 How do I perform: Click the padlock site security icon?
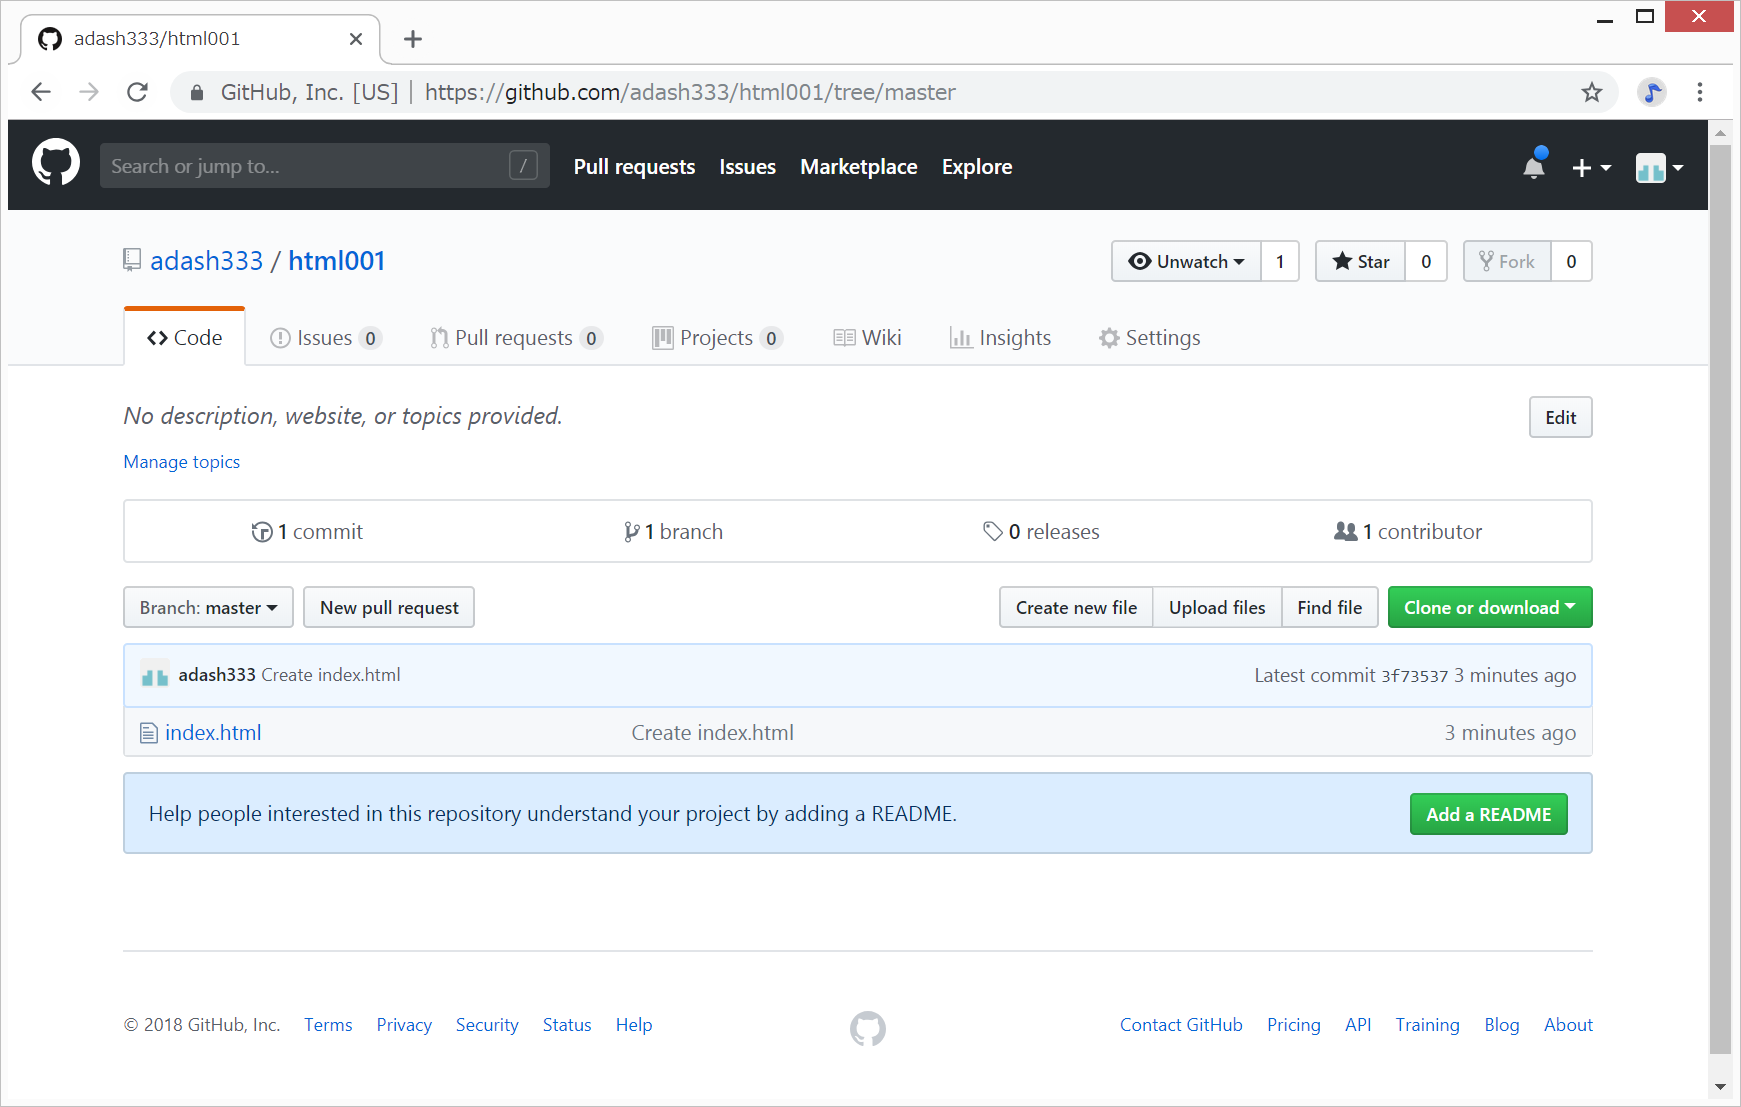197,92
